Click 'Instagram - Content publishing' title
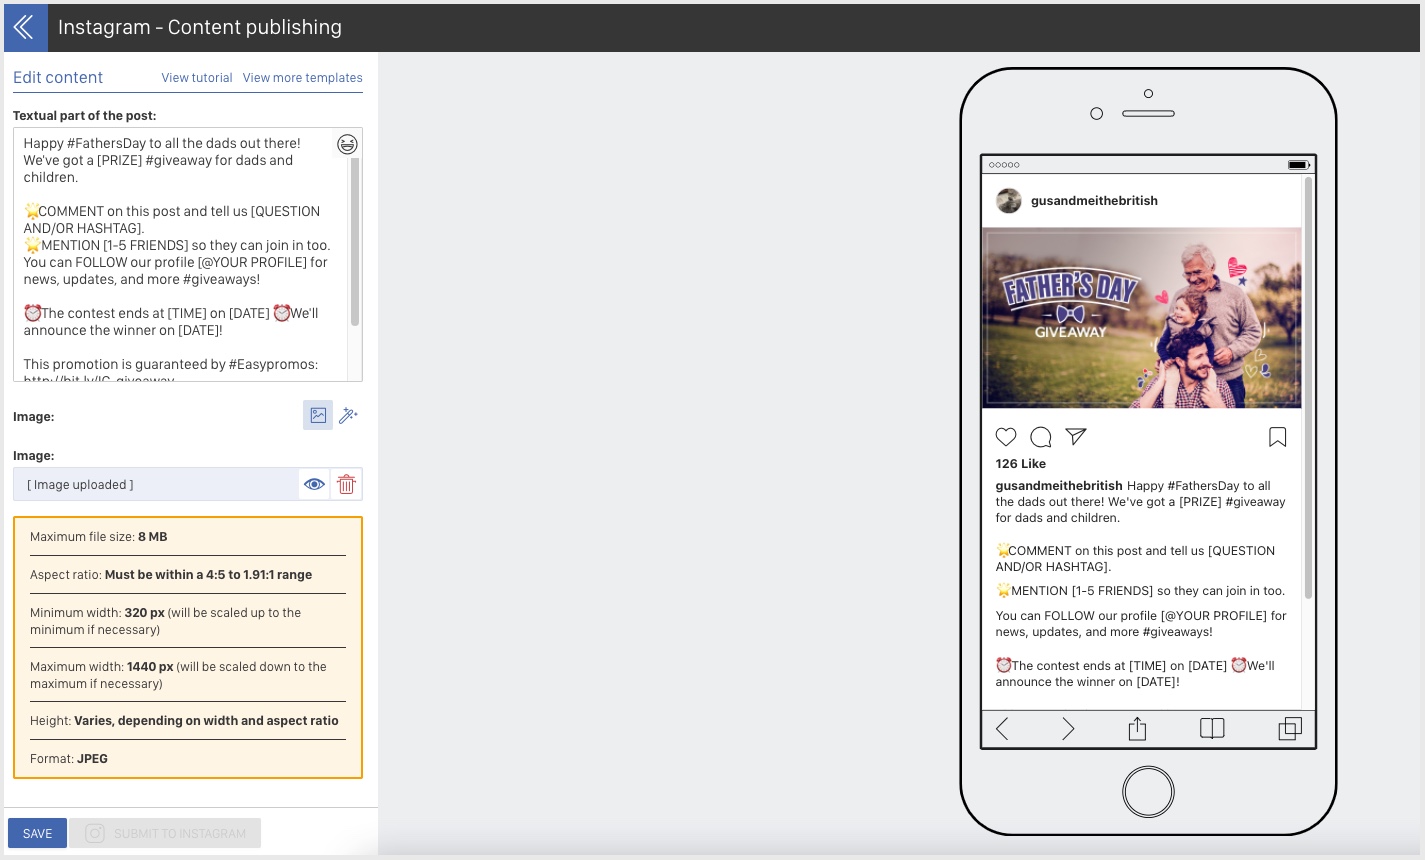 point(200,27)
